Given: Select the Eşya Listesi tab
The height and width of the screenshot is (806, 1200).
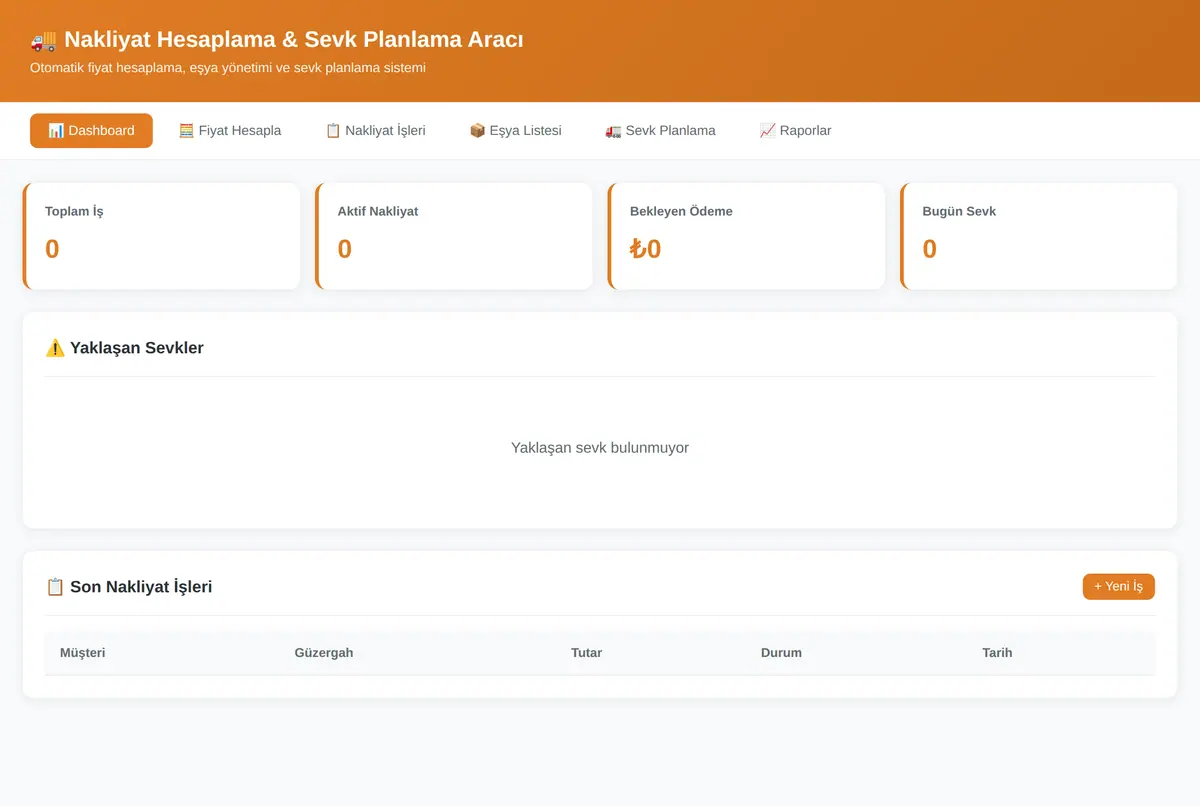Looking at the screenshot, I should click(x=515, y=131).
